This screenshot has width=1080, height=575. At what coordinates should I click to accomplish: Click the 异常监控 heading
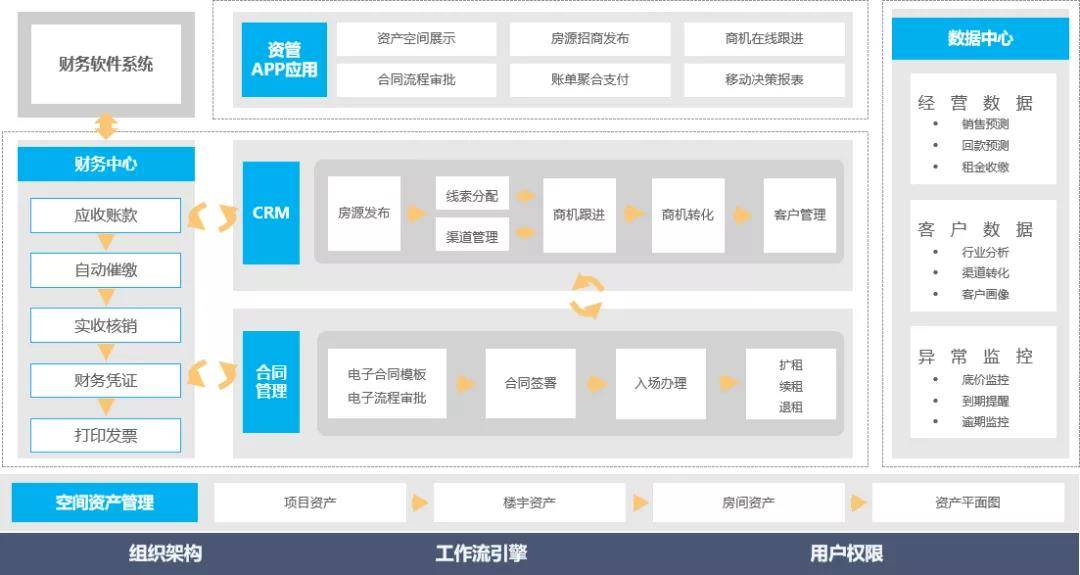tap(975, 357)
